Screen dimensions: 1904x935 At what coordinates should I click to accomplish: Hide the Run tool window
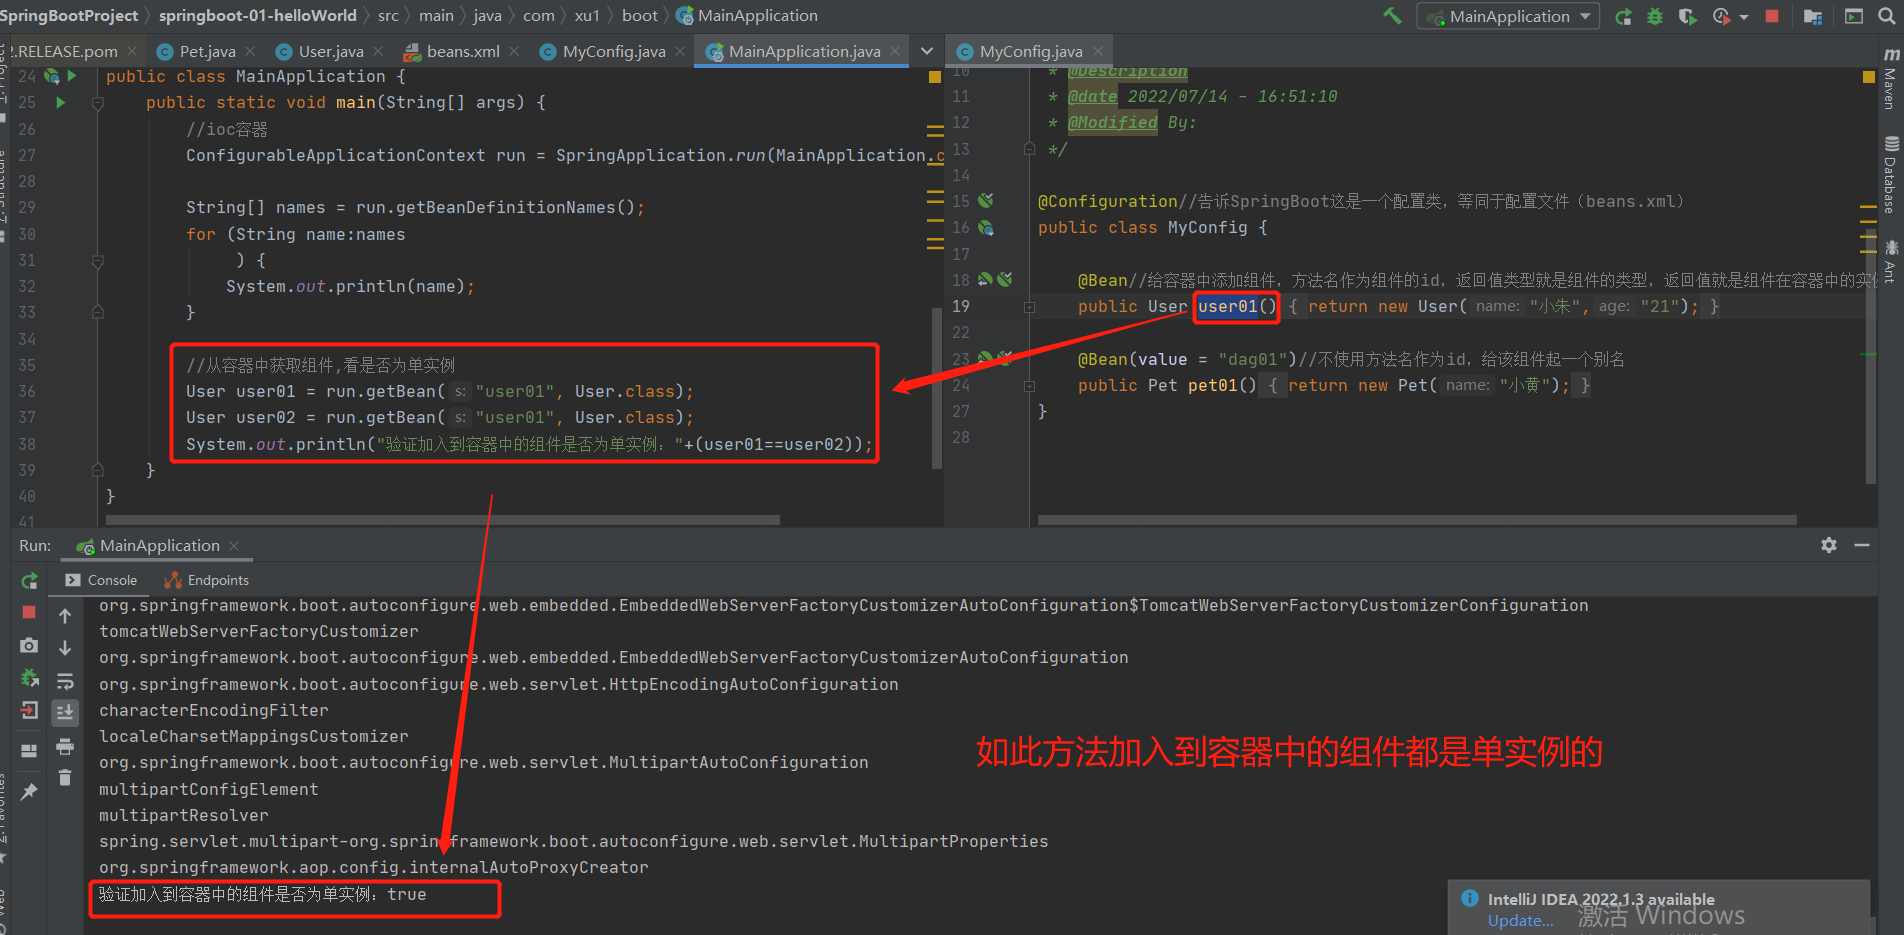coord(1862,545)
